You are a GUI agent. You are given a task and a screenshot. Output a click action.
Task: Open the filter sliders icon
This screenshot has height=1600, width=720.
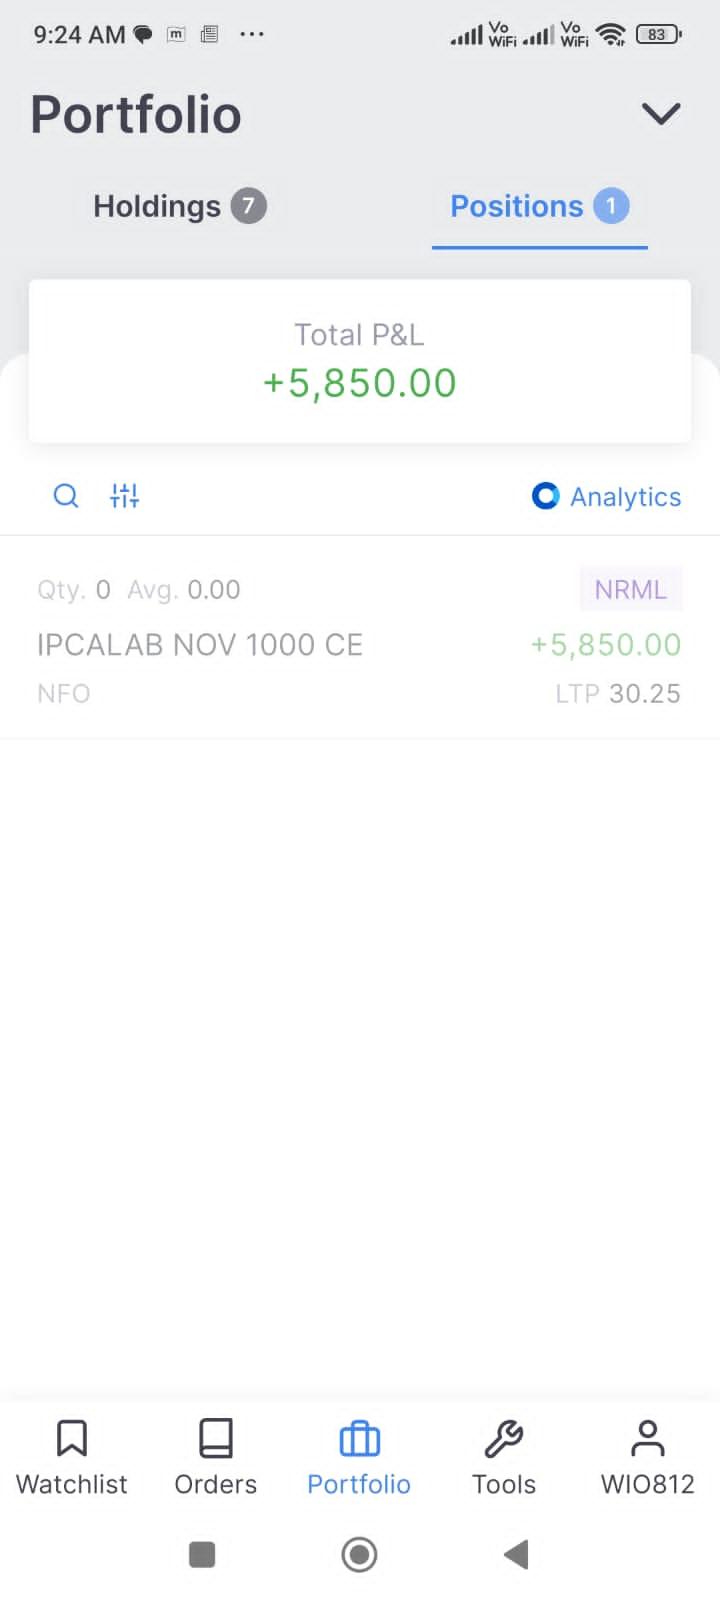point(125,496)
